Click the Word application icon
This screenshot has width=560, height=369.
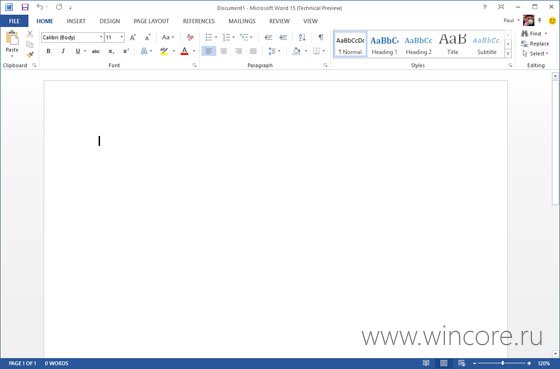pyautogui.click(x=9, y=7)
